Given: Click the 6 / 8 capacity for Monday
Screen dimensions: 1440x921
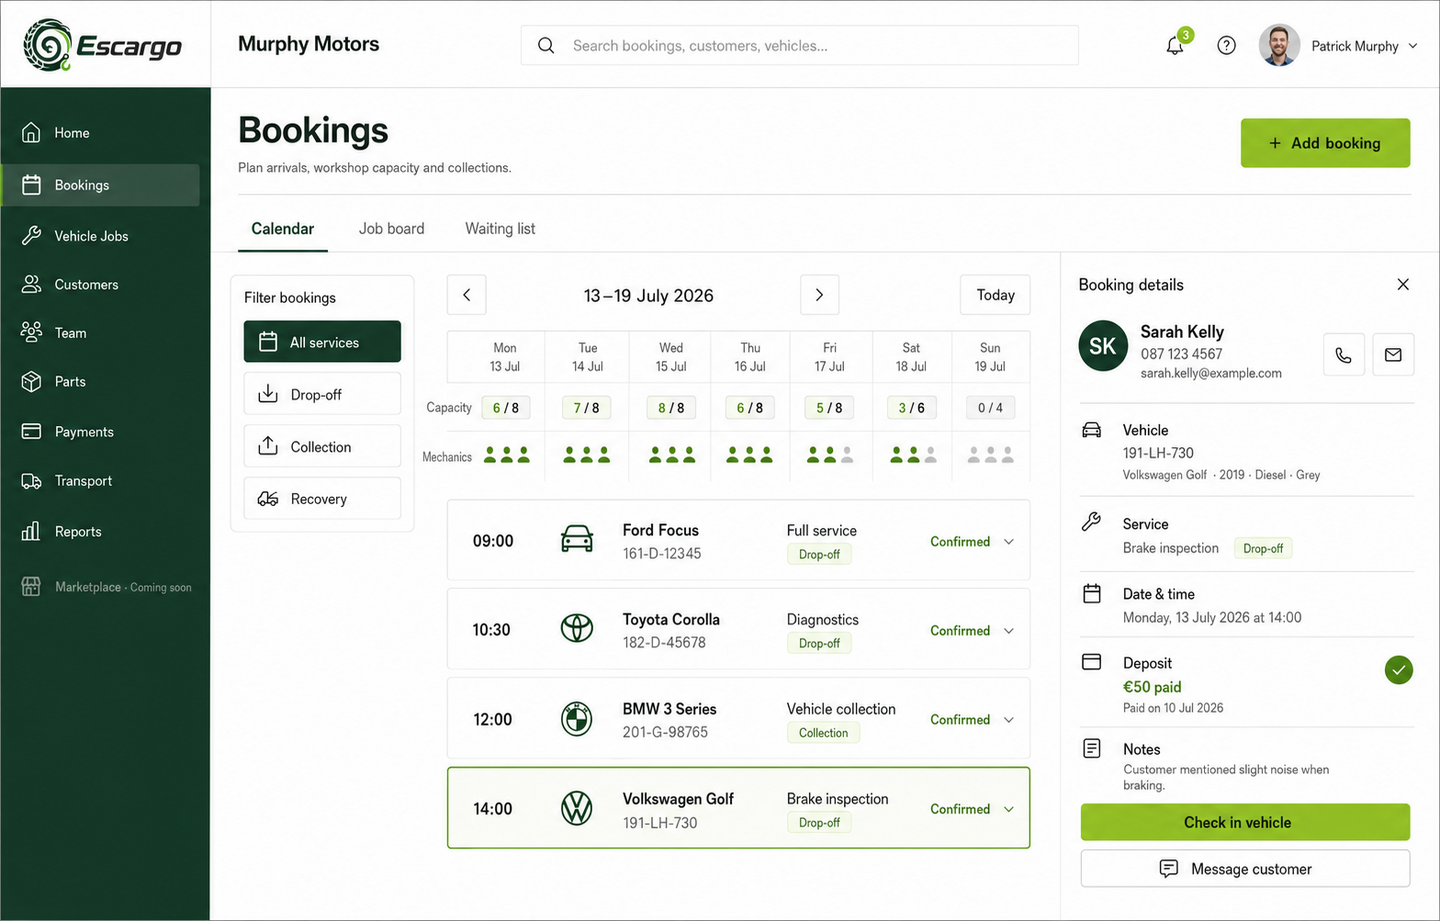Looking at the screenshot, I should click(506, 408).
